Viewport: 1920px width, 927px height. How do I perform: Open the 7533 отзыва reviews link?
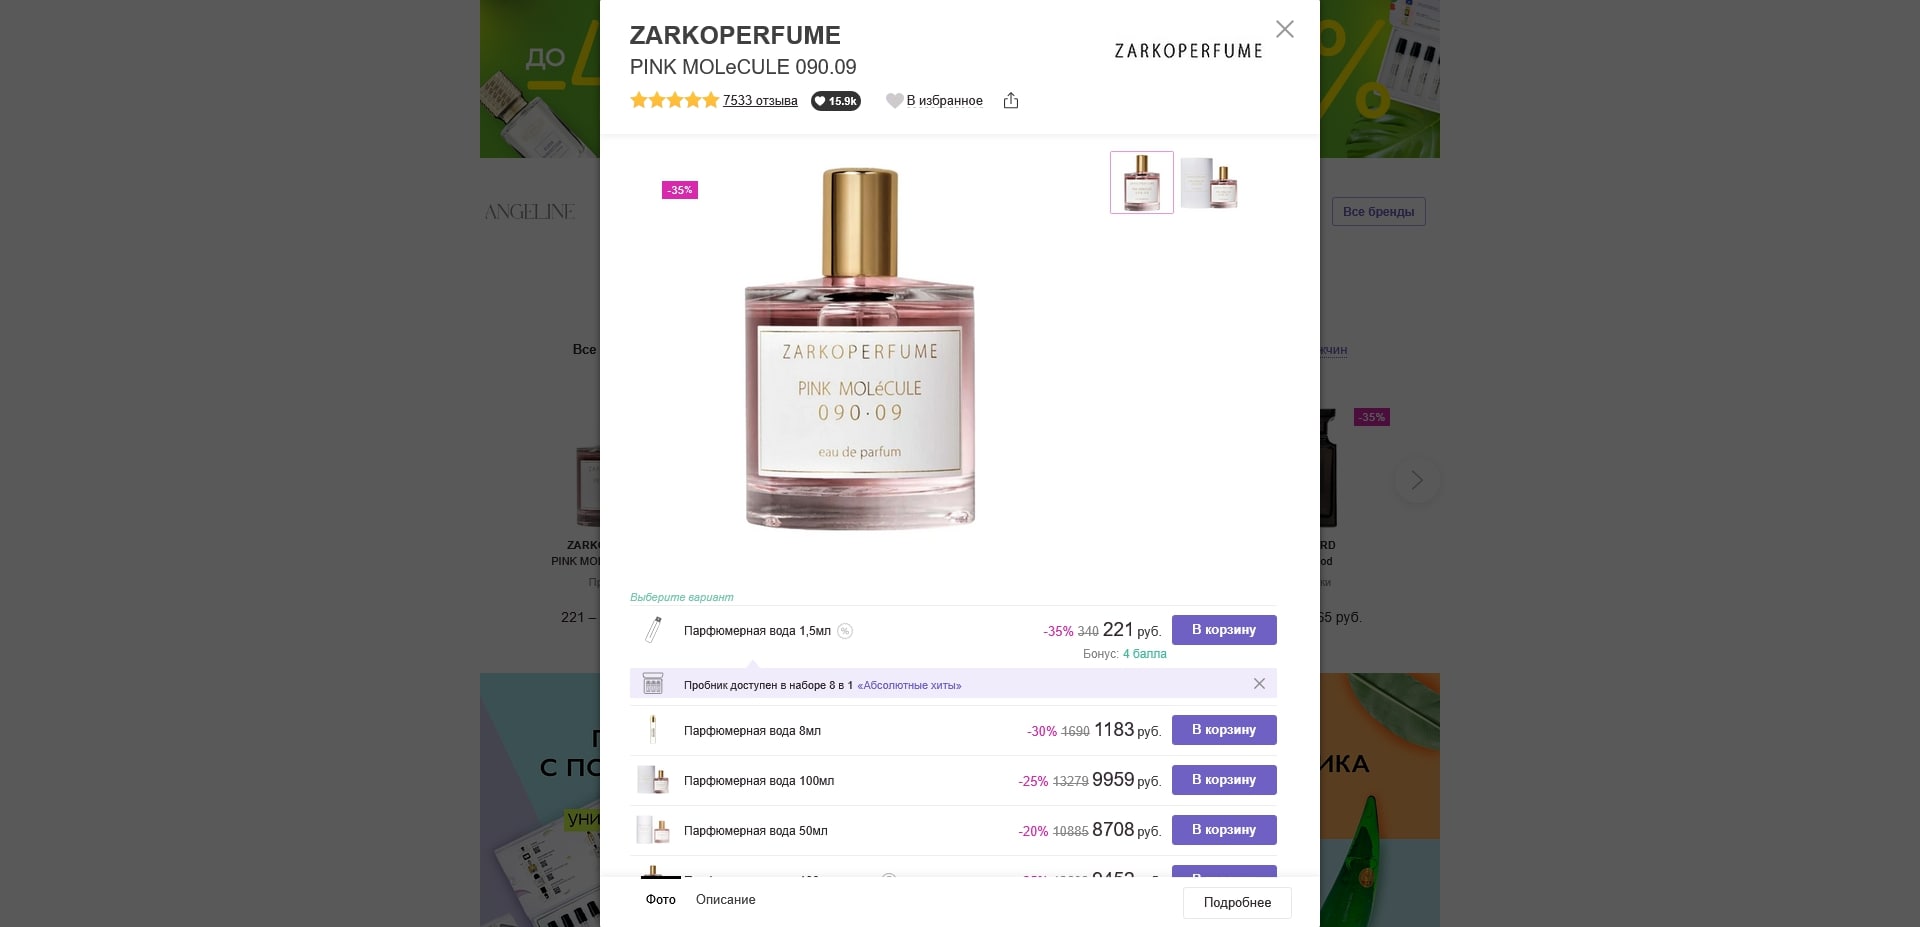pos(760,100)
